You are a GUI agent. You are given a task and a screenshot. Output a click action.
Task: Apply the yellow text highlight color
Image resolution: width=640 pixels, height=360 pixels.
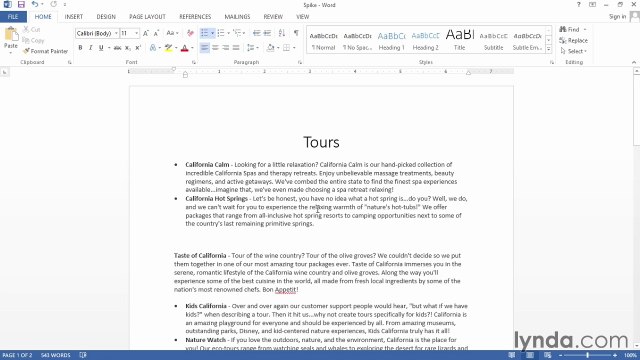169,48
